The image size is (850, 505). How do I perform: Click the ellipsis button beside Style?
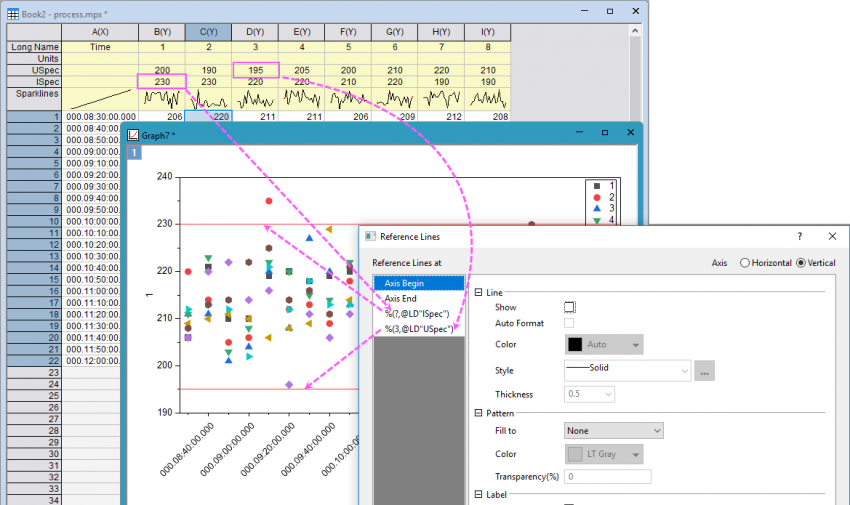[x=704, y=371]
